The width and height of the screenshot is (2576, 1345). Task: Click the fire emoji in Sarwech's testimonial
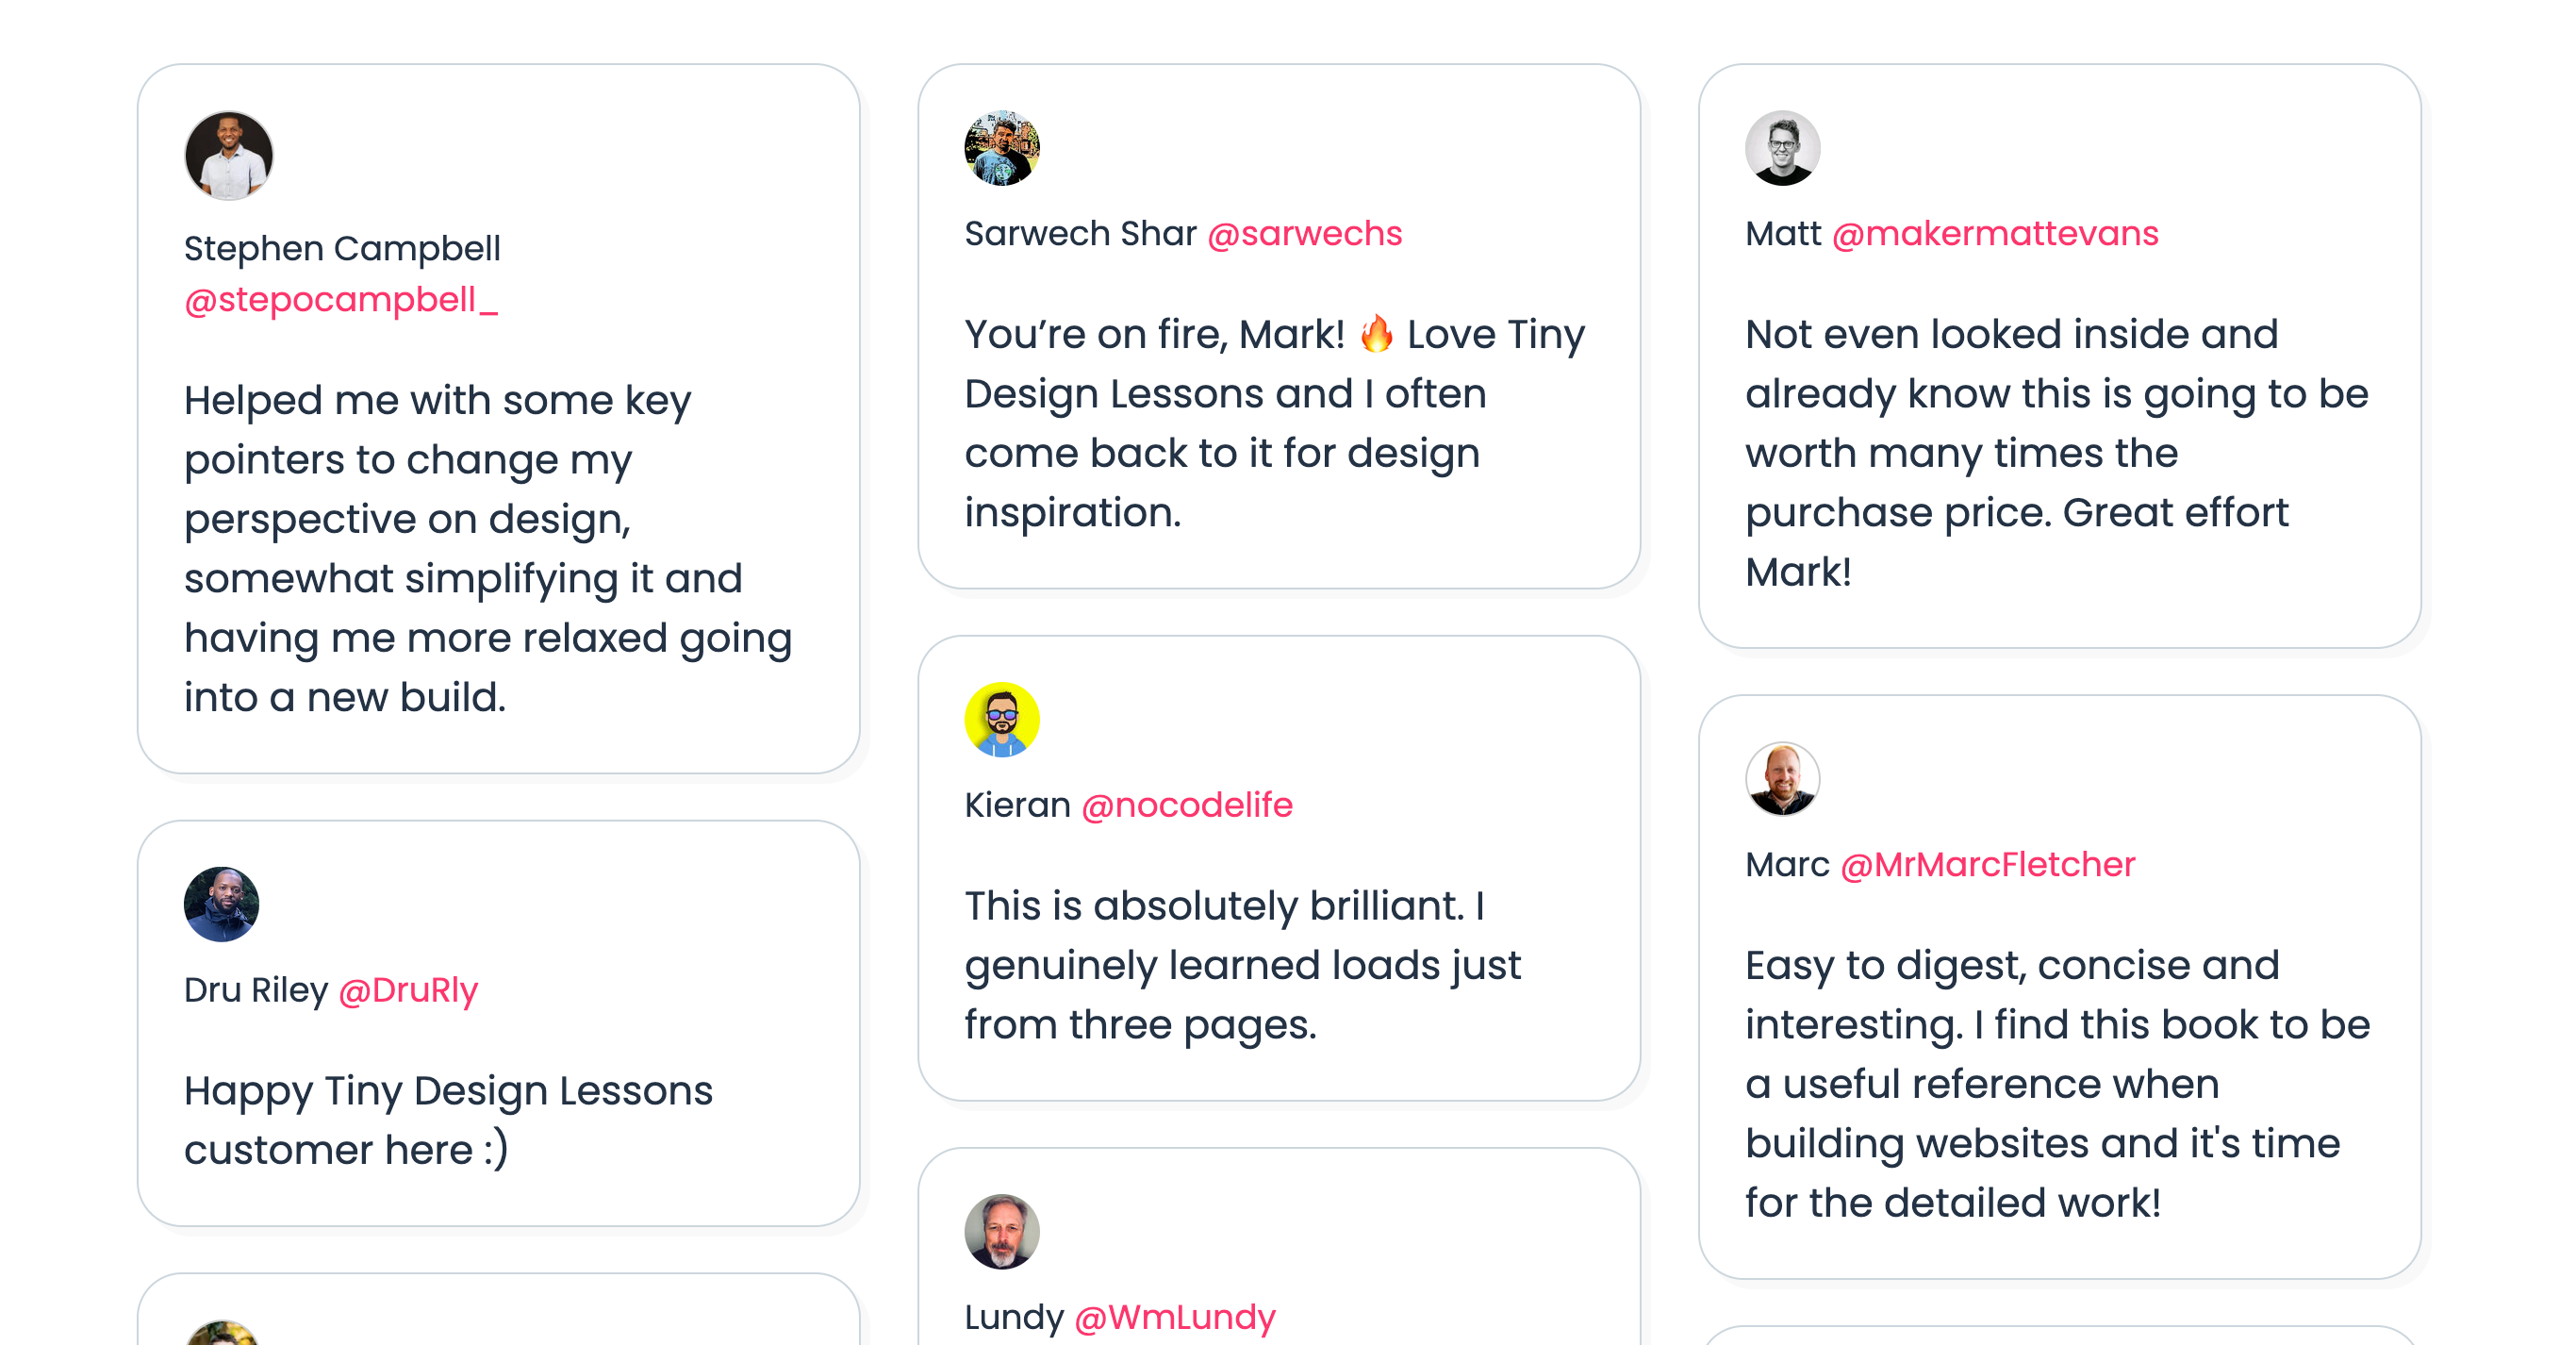[1376, 334]
